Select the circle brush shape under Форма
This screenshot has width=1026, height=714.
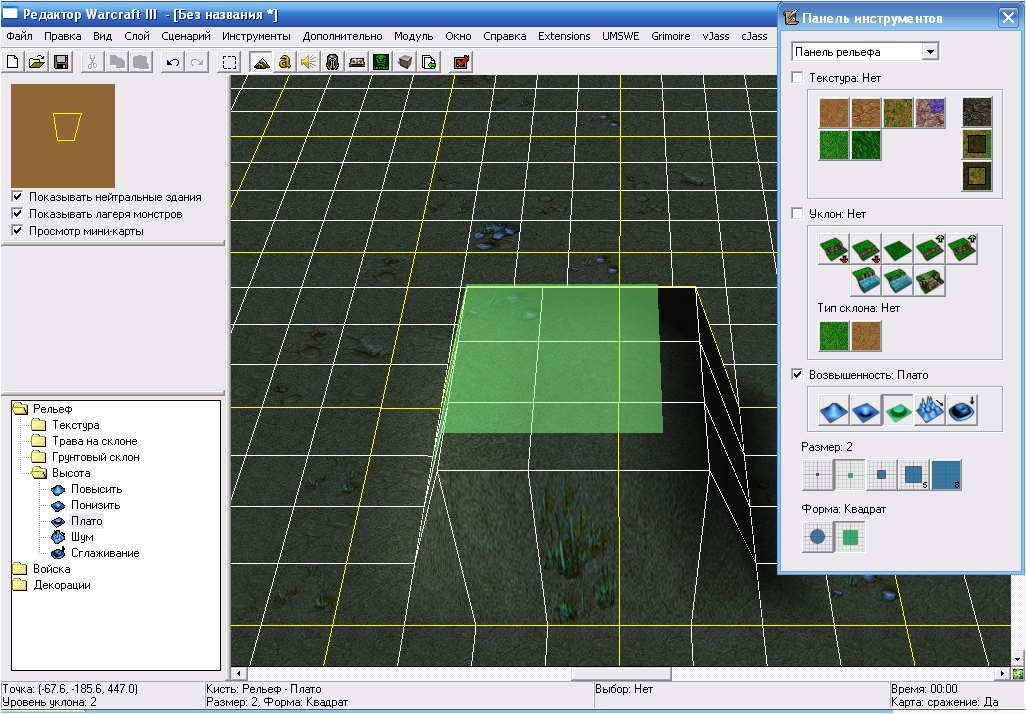(818, 537)
